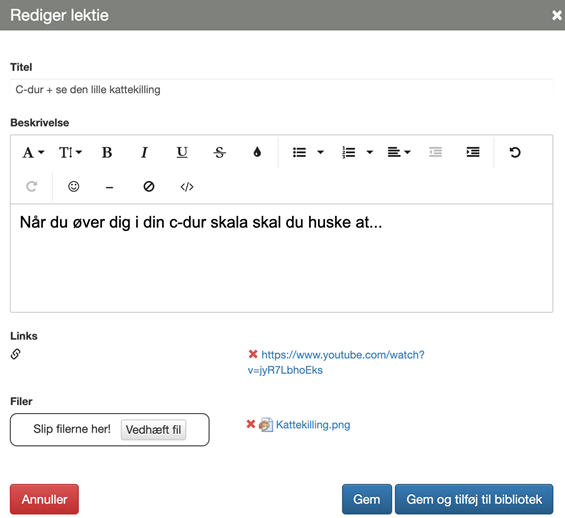This screenshot has height=518, width=565.
Task: Insert an emoticon into the description
Action: (x=74, y=187)
